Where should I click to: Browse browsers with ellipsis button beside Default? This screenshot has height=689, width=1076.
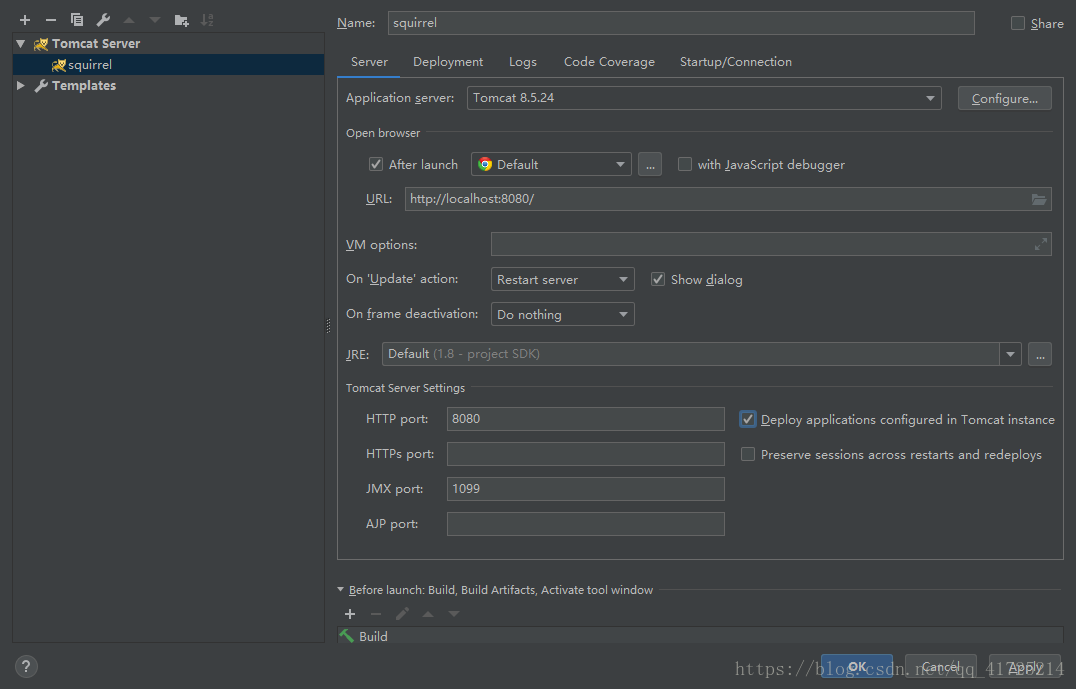(650, 165)
